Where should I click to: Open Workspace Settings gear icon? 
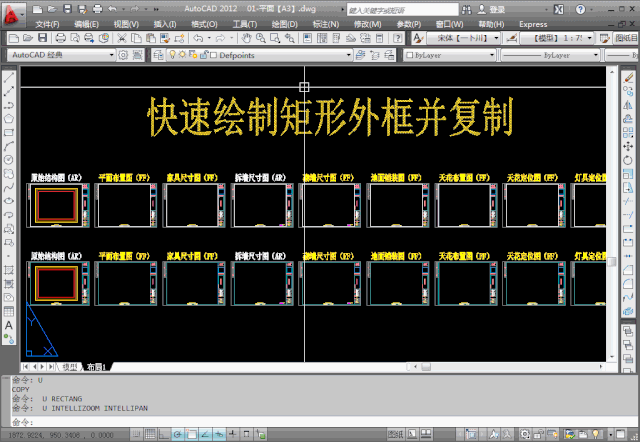123,55
